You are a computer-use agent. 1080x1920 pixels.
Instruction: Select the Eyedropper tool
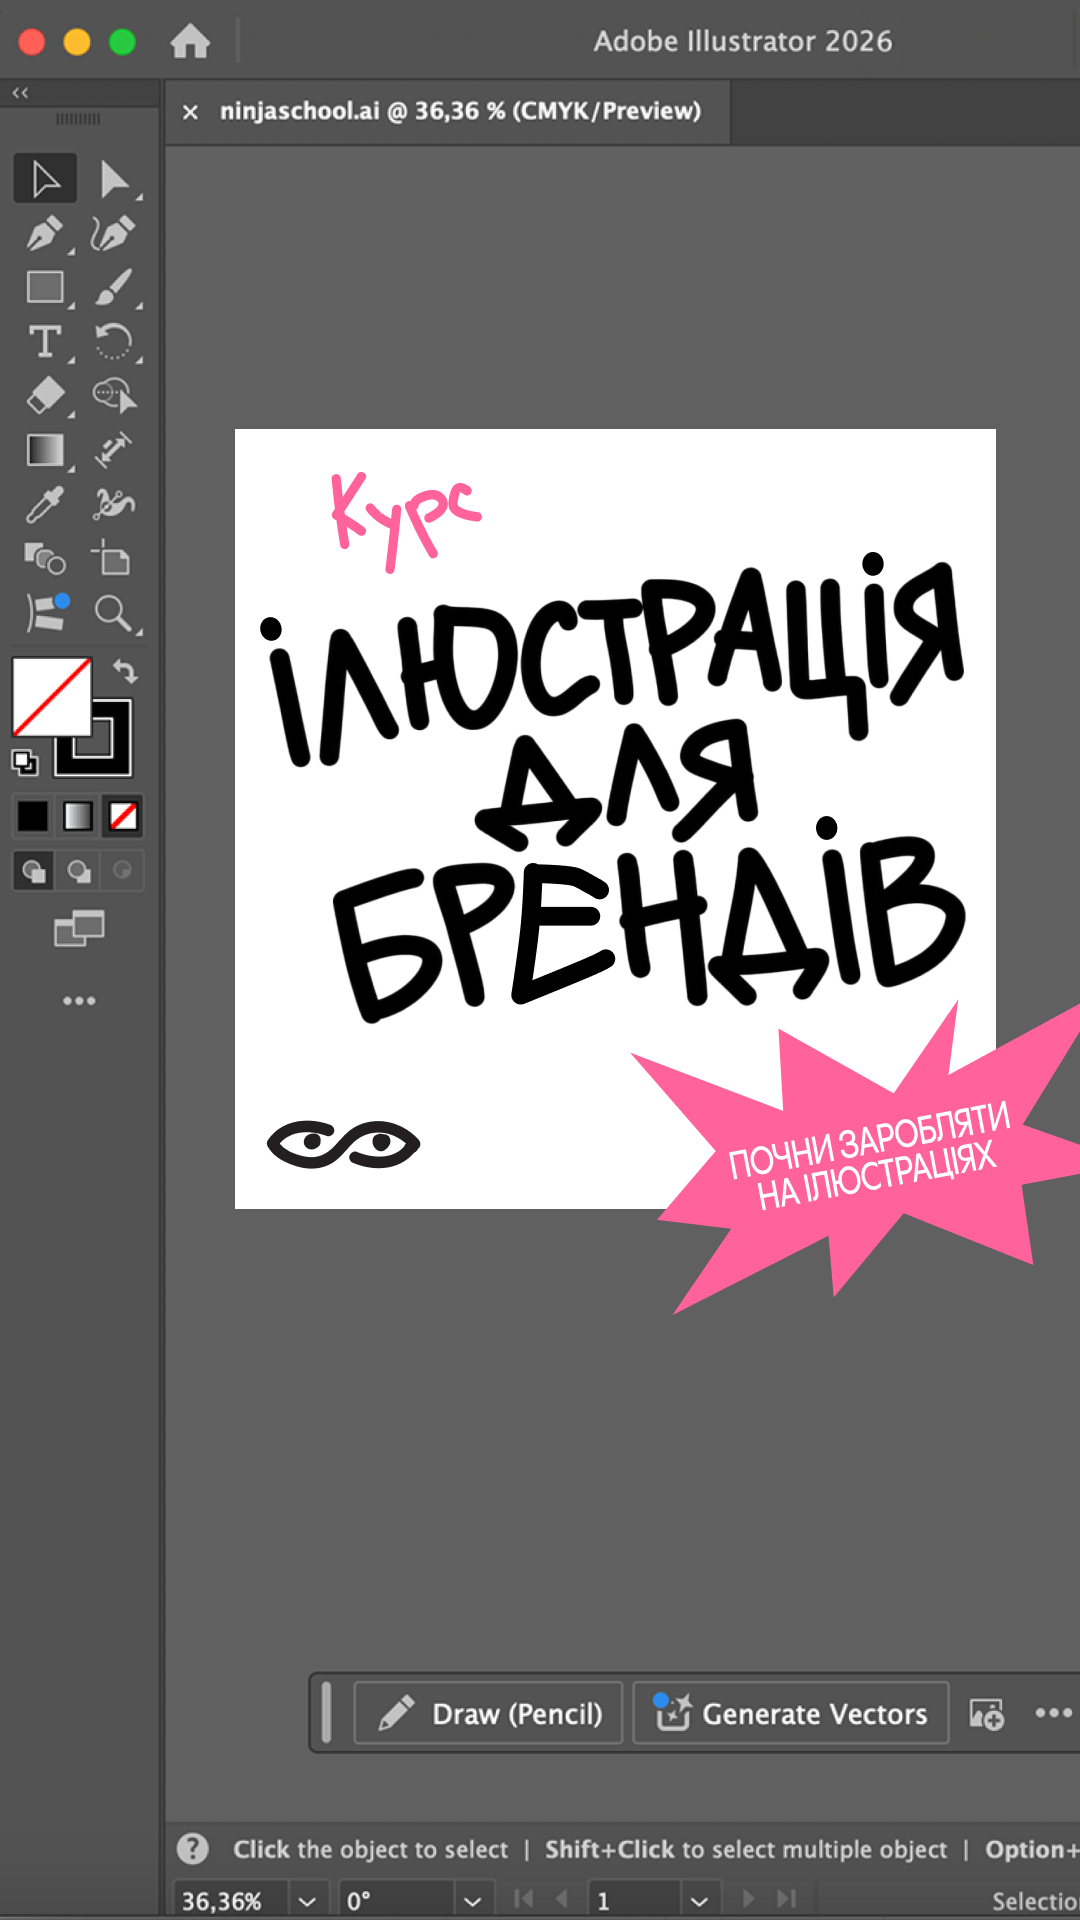tap(45, 505)
